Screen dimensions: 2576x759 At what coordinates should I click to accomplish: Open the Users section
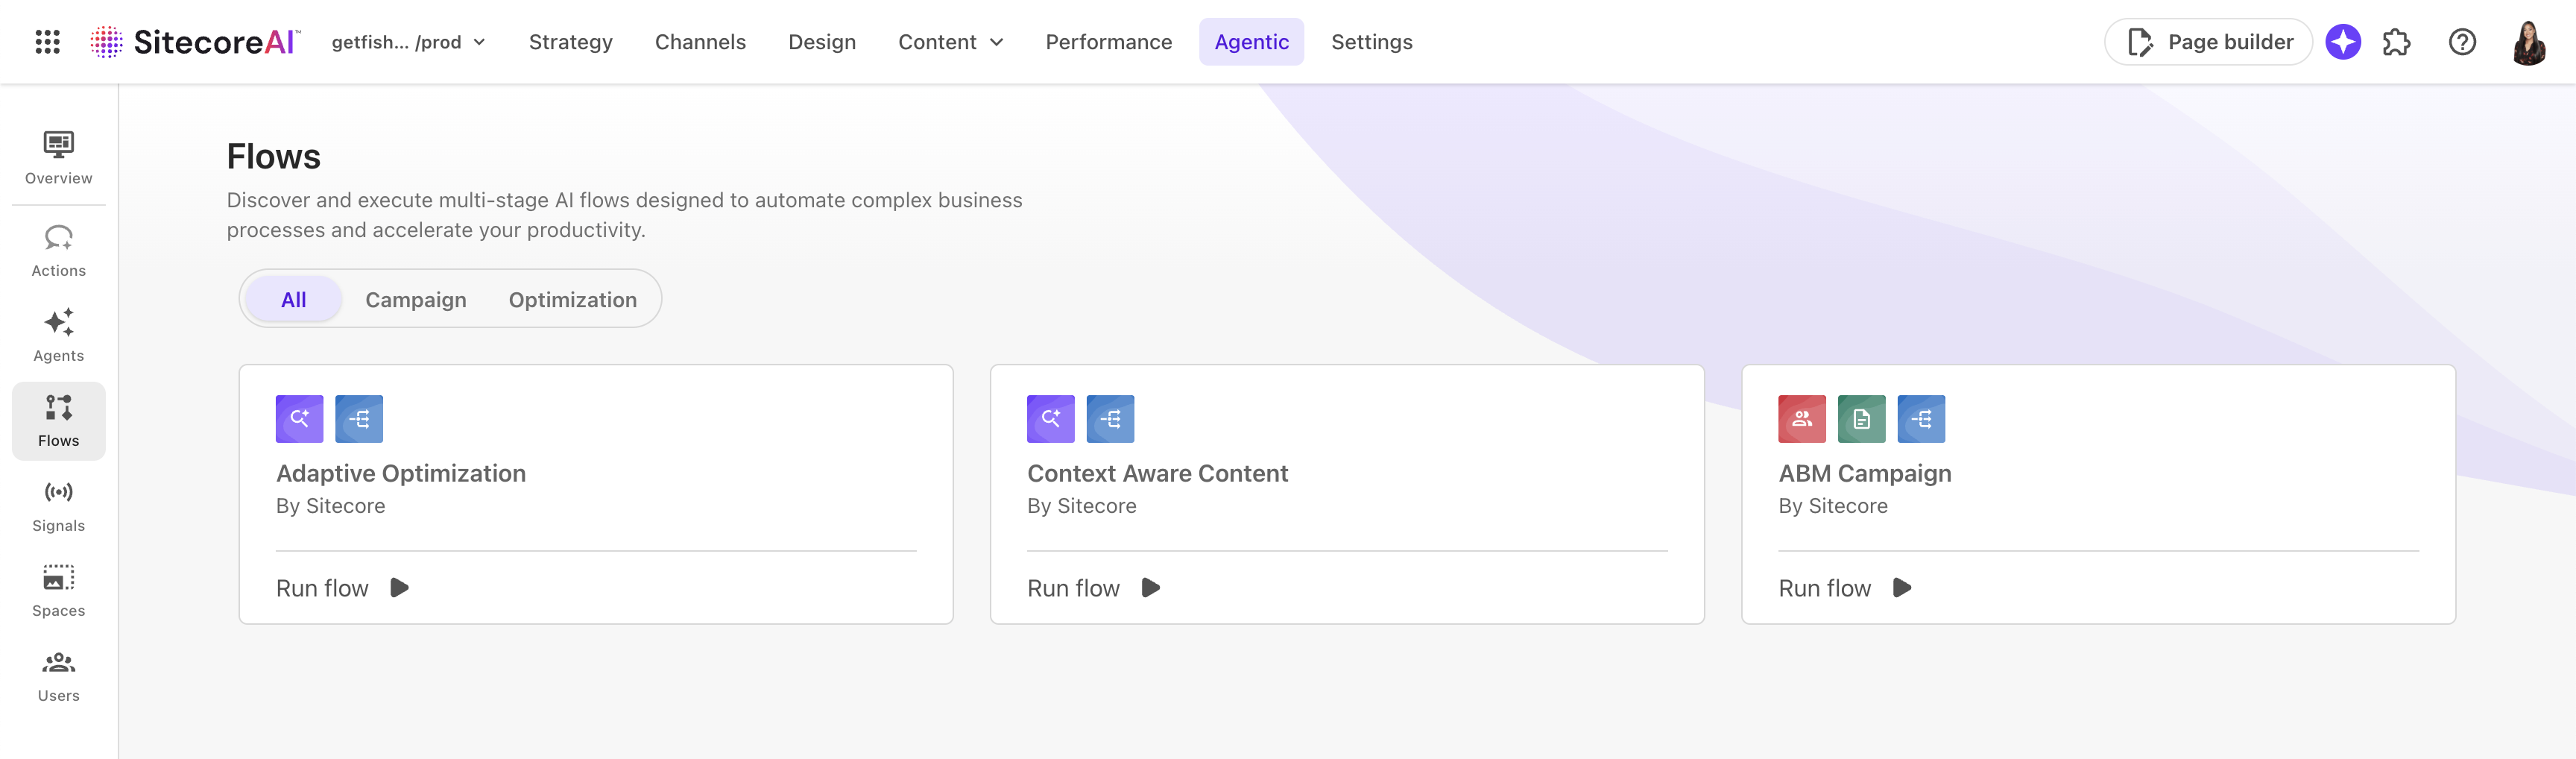tap(58, 675)
